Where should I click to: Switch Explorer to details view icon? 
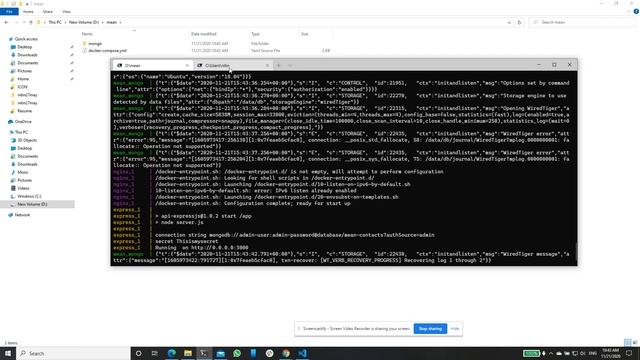click(627, 342)
